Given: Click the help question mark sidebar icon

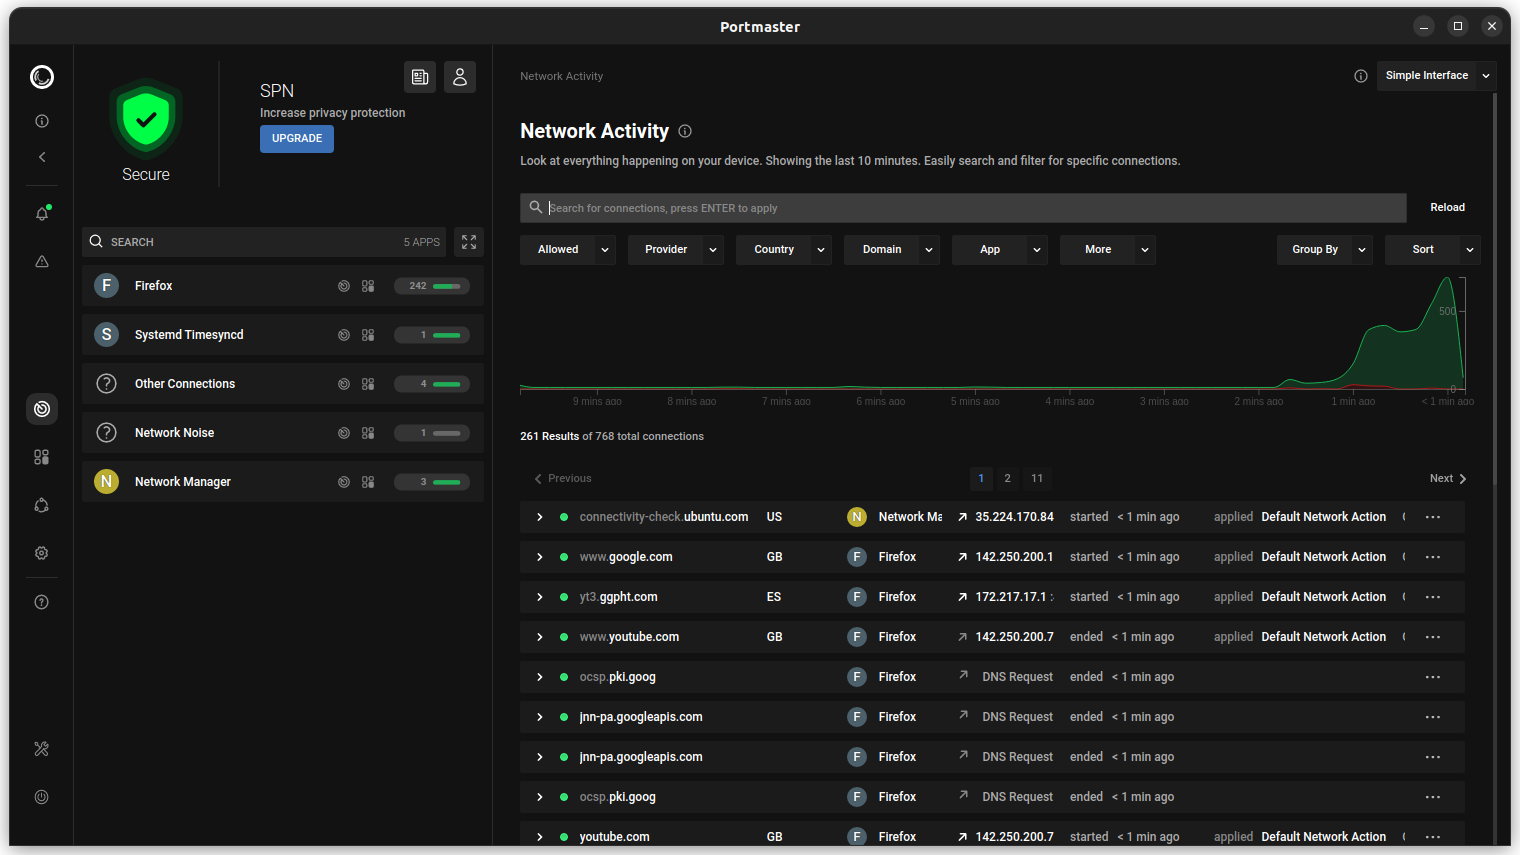Looking at the screenshot, I should click(x=42, y=602).
